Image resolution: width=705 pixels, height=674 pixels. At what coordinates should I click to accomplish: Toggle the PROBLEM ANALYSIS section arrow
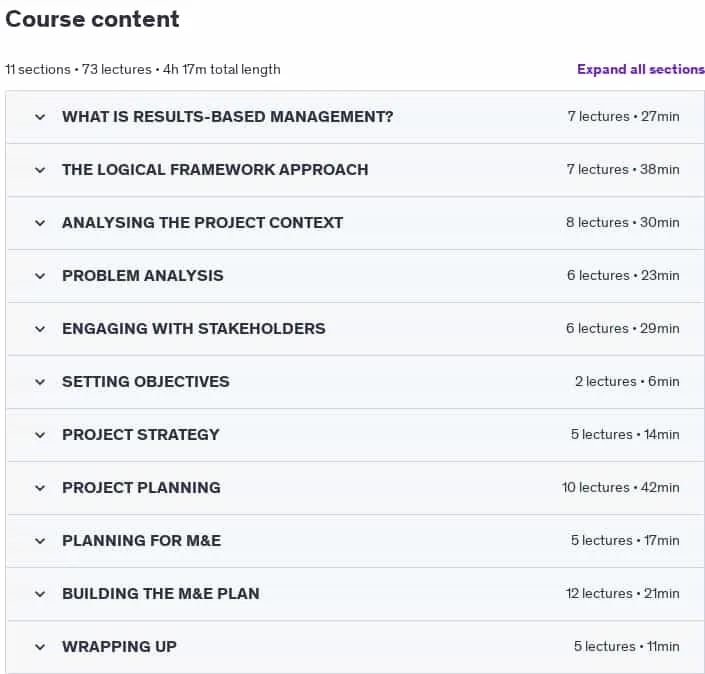[40, 276]
